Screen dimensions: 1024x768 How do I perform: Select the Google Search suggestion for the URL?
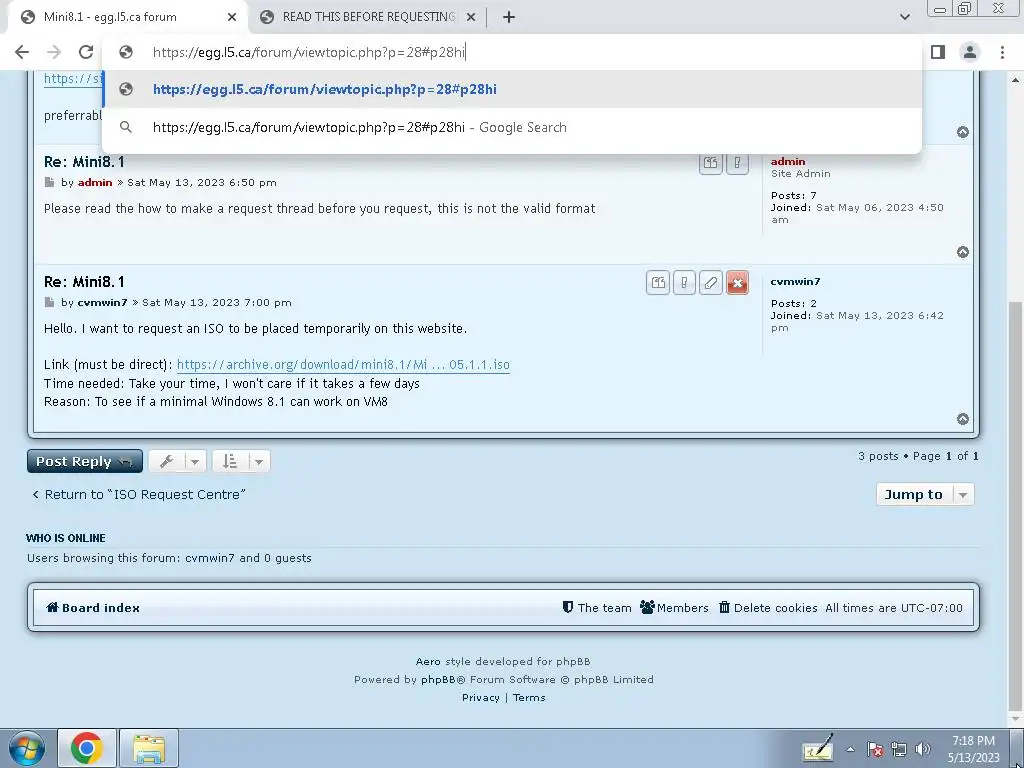pyautogui.click(x=512, y=127)
